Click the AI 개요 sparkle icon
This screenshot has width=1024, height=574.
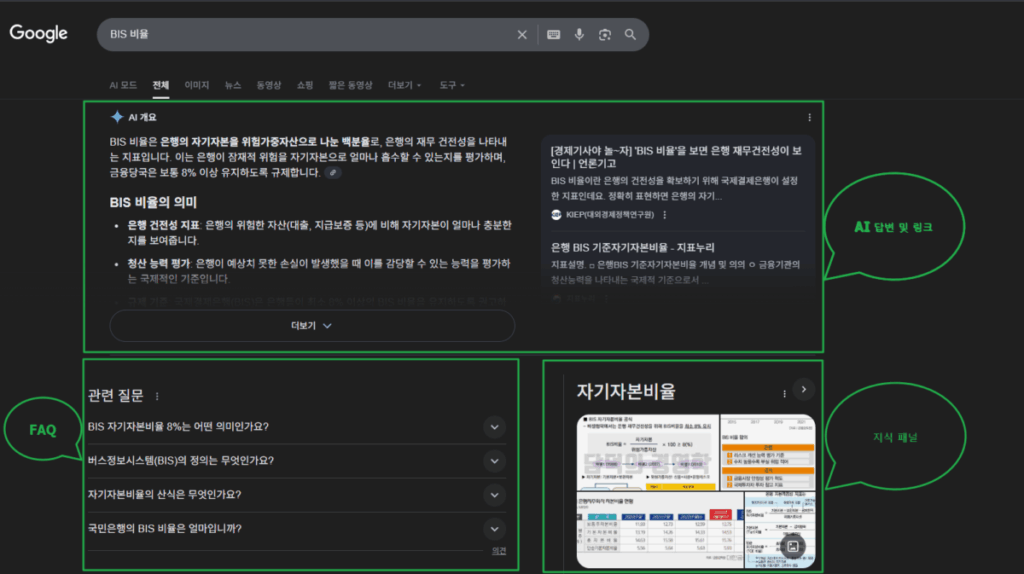click(x=117, y=117)
